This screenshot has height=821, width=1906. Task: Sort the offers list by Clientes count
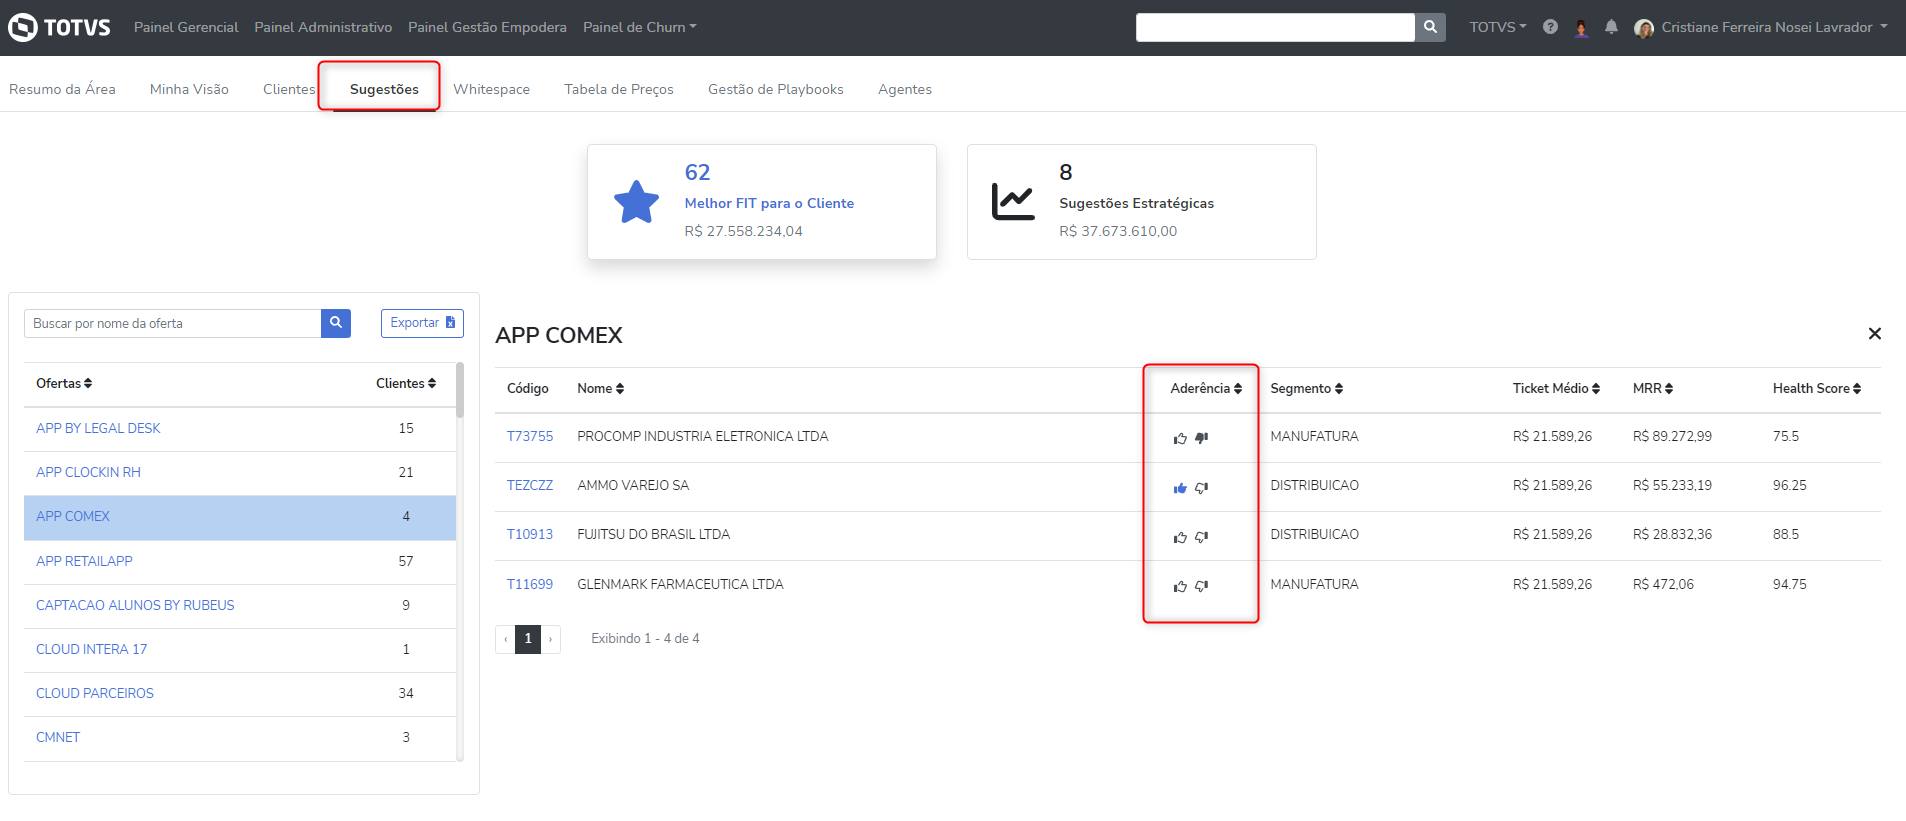[x=406, y=383]
